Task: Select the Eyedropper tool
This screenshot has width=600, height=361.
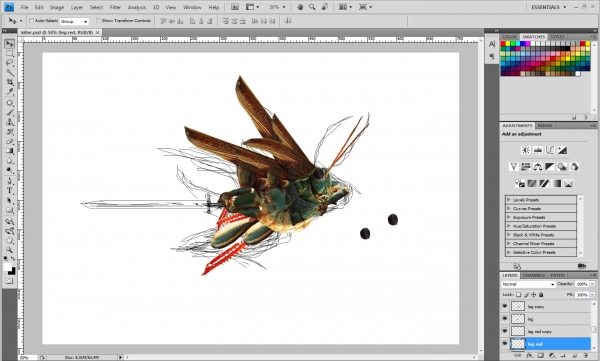Action: point(10,92)
